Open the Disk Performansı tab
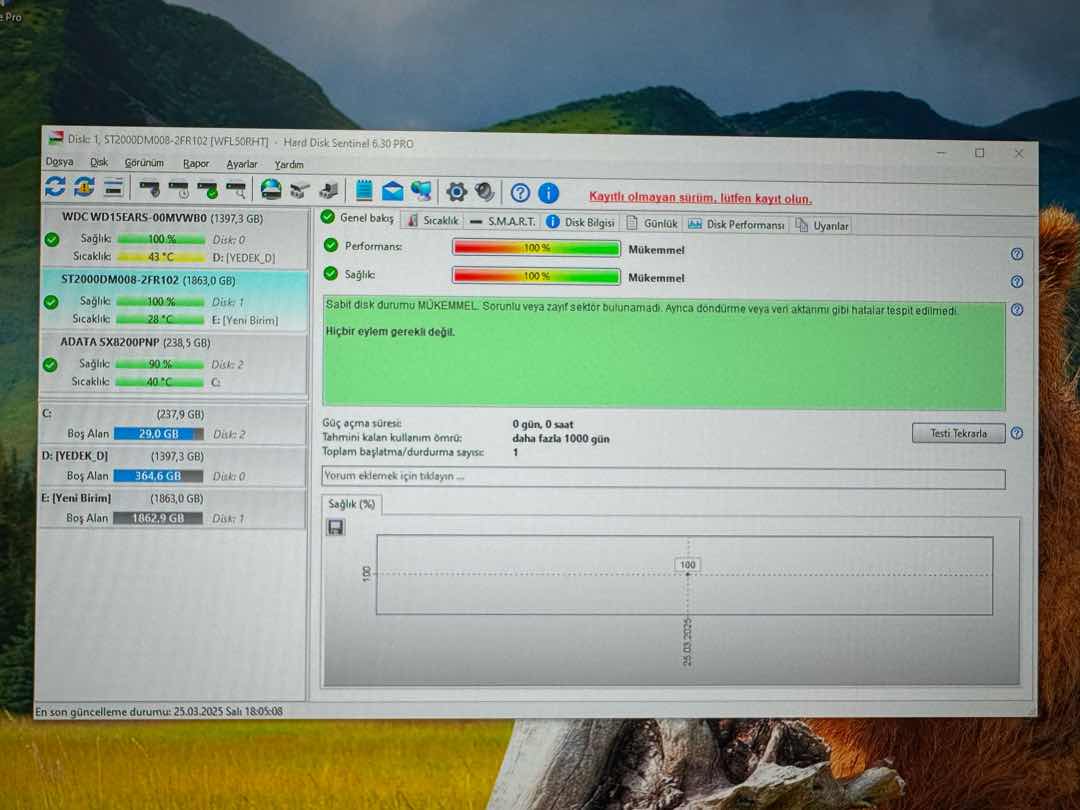Screen dimensions: 1080x810 736,225
